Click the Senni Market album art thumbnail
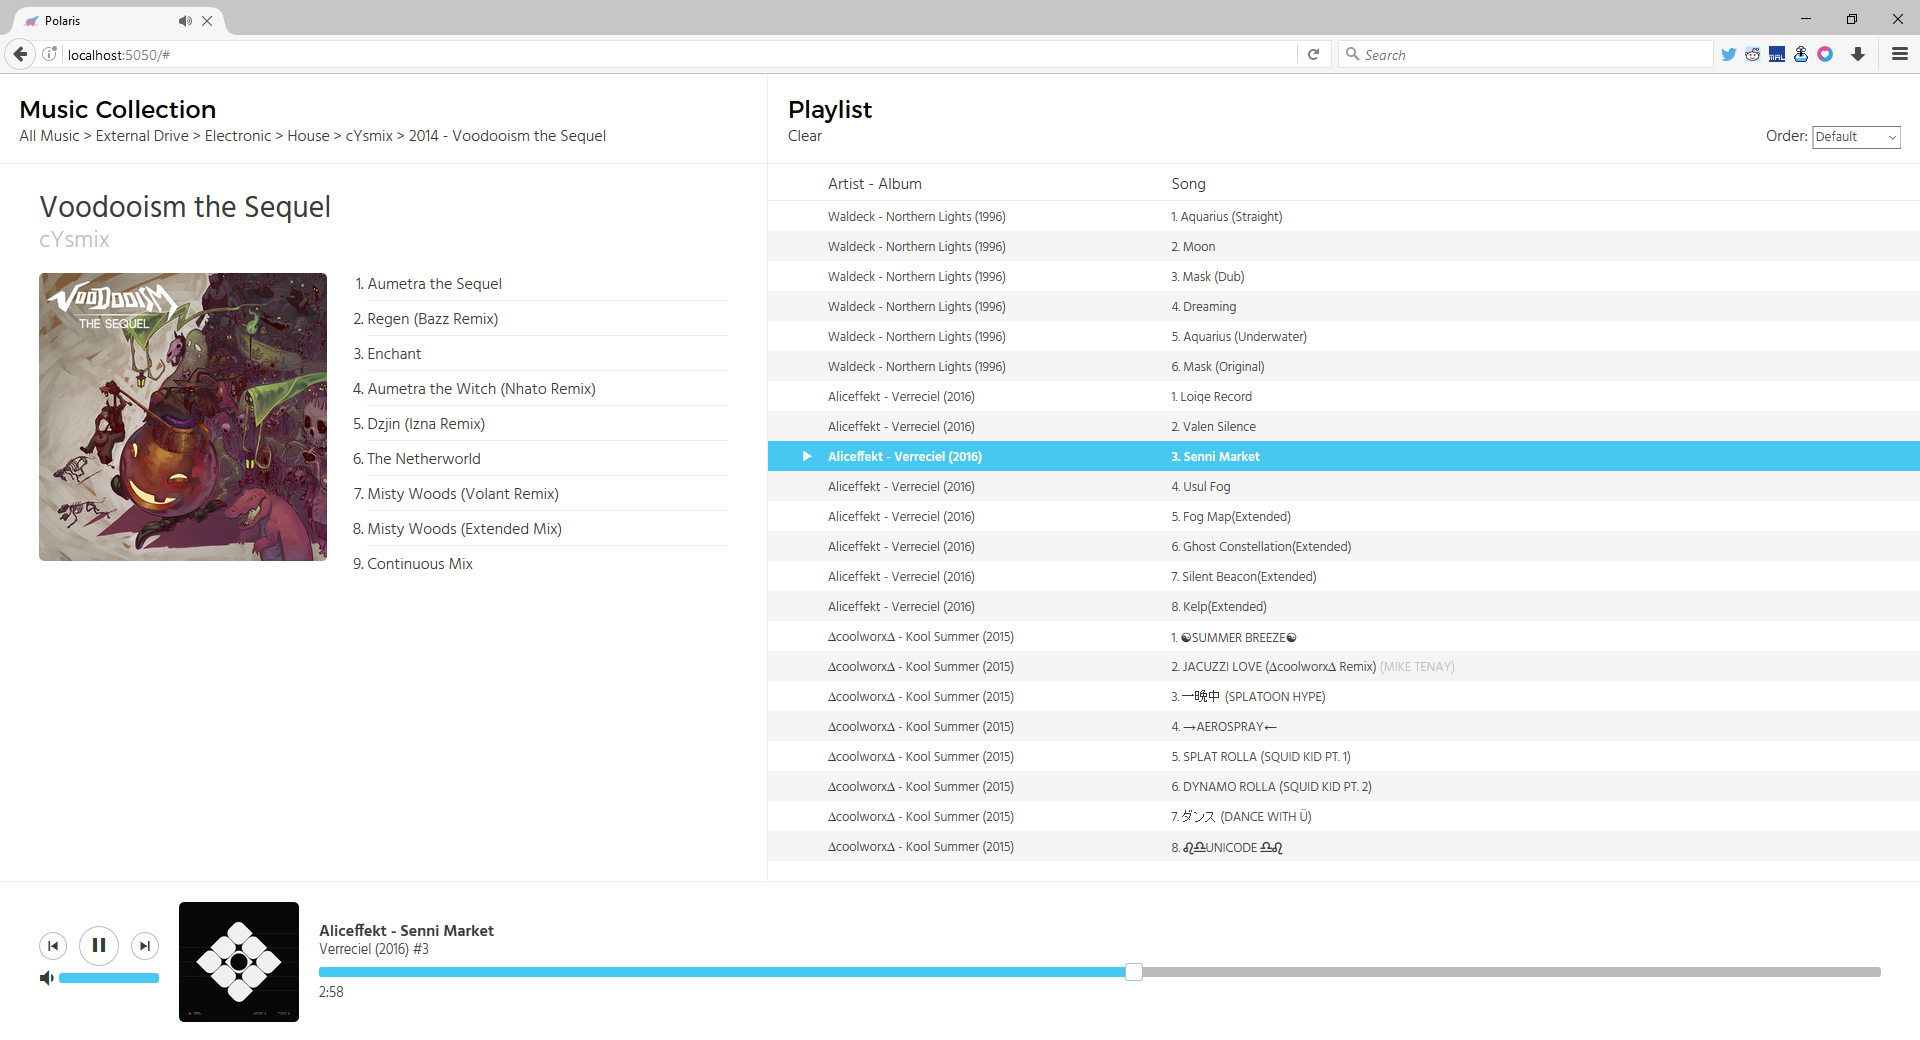This screenshot has width=1920, height=1040. point(239,962)
